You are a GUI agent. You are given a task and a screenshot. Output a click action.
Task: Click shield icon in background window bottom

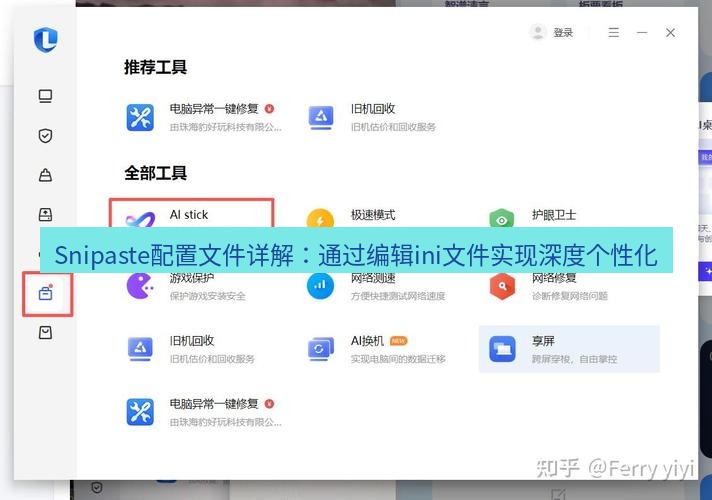coord(97,488)
